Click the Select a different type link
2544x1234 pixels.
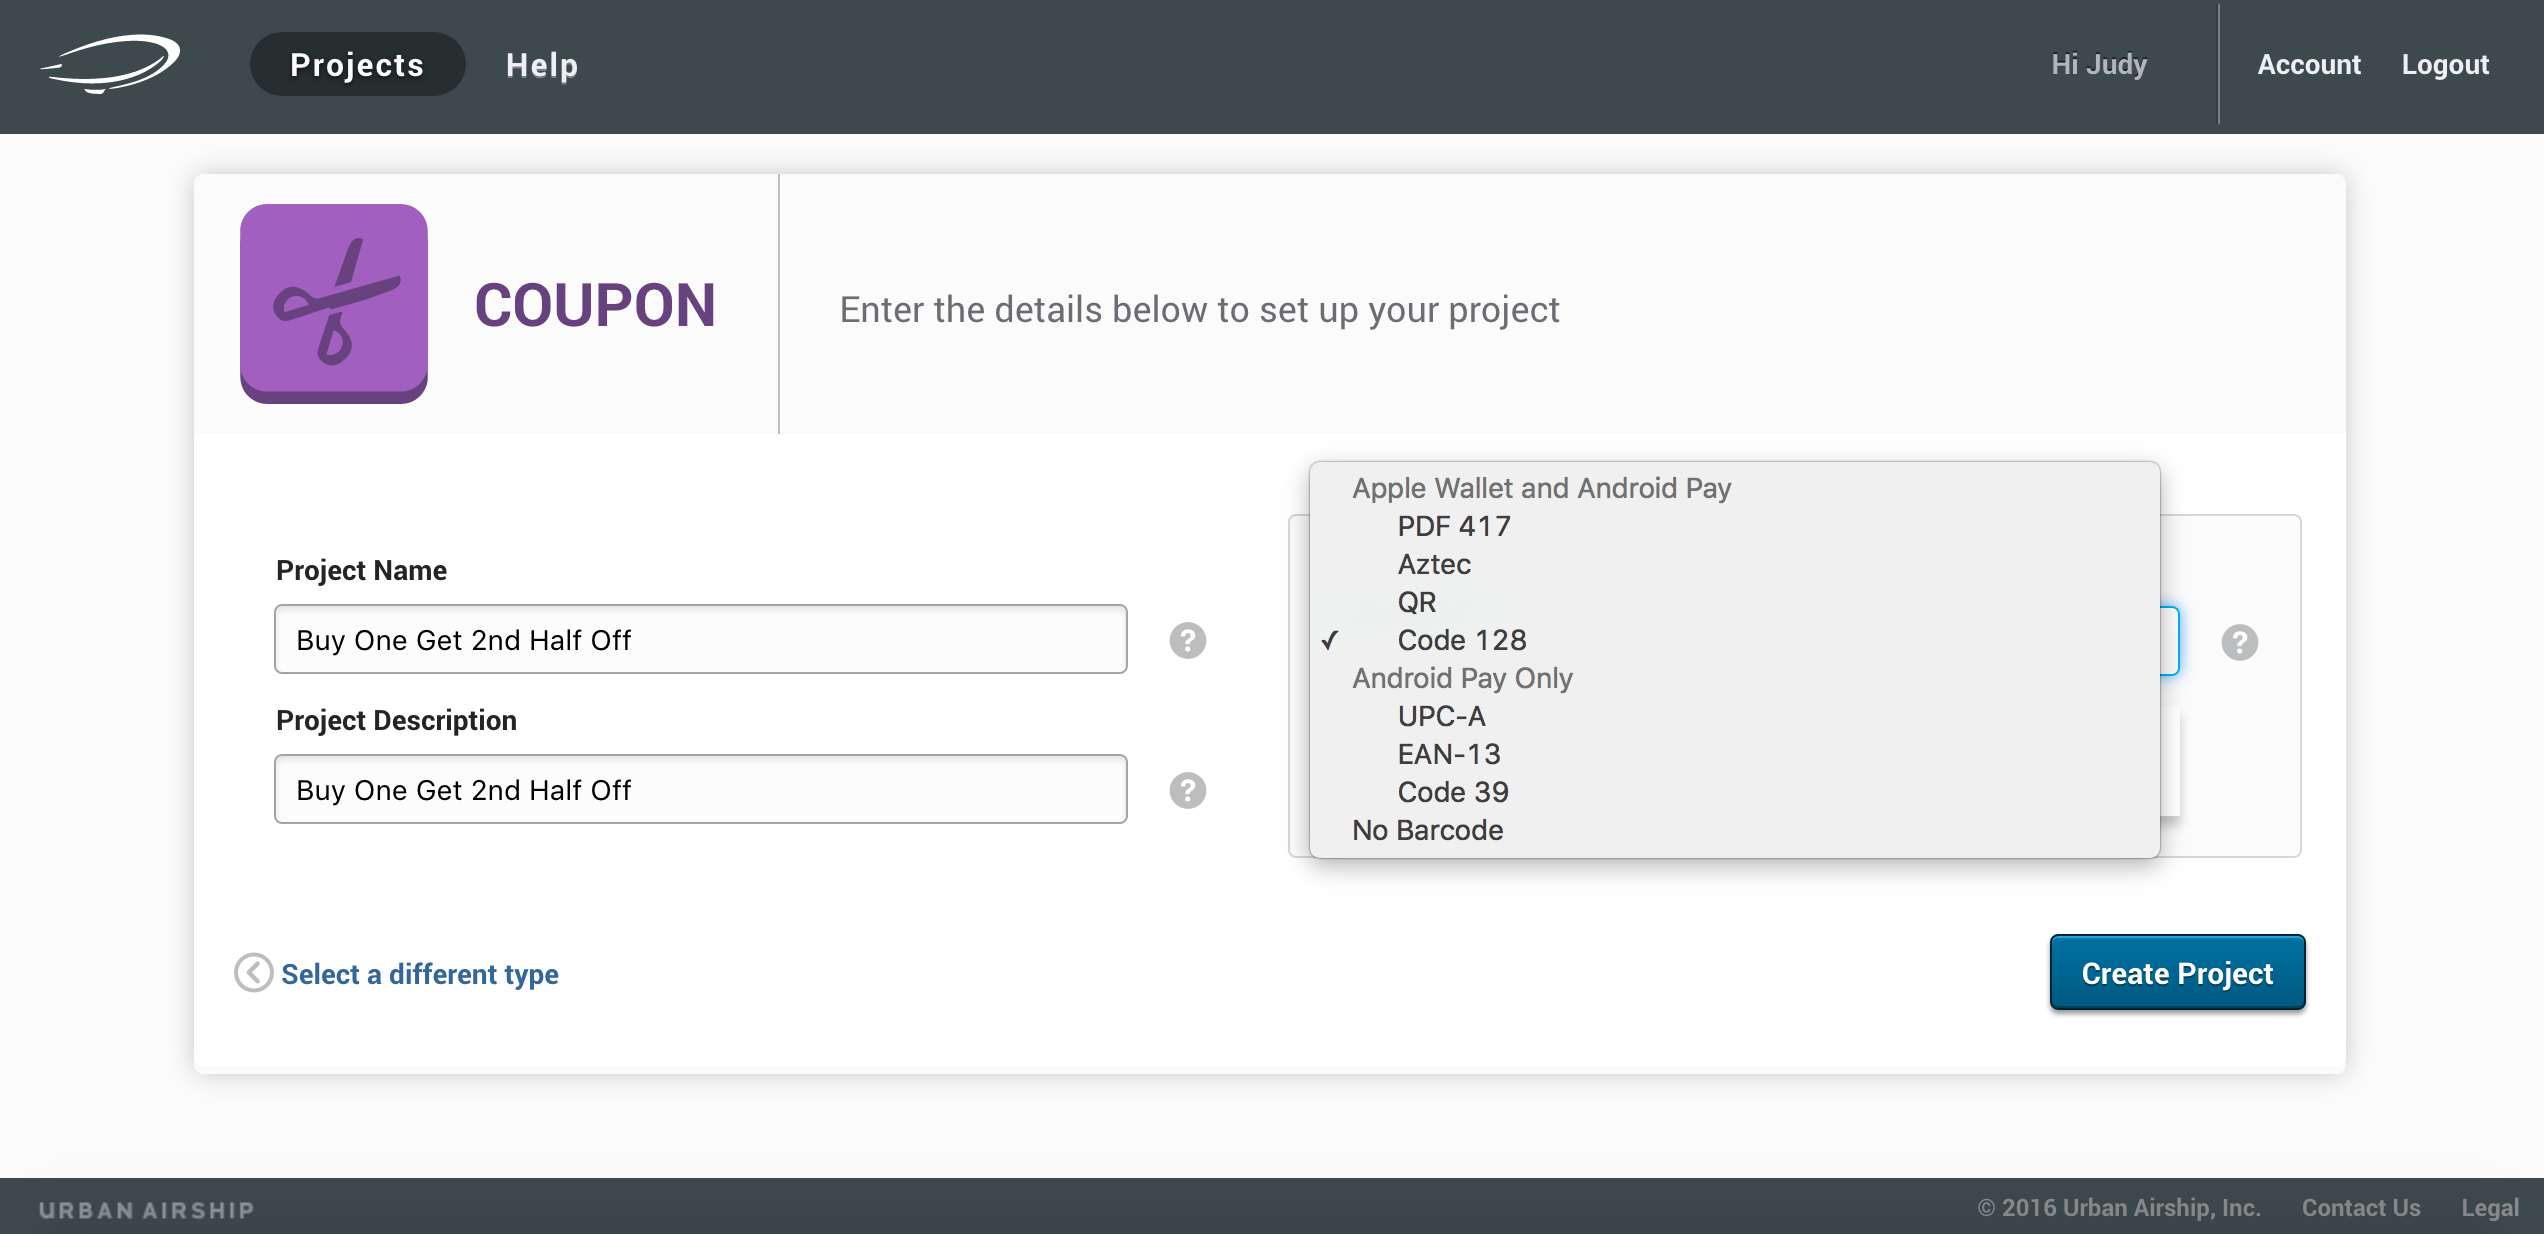[x=420, y=973]
